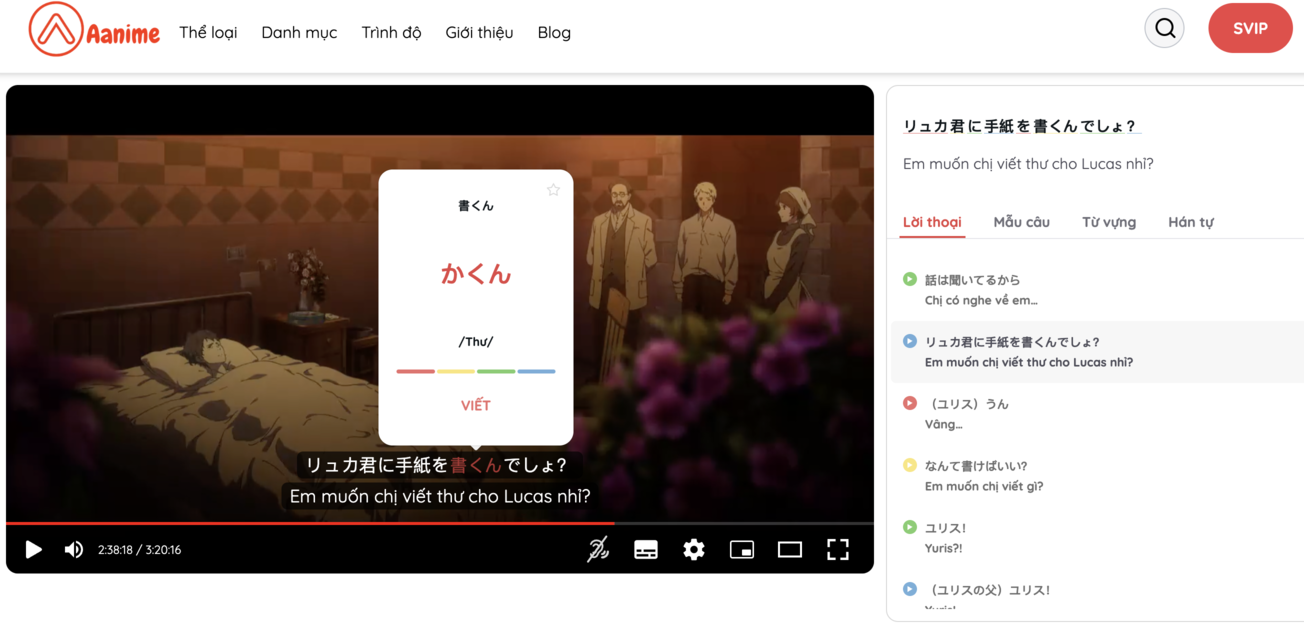Seek using the red progress bar

point(440,523)
